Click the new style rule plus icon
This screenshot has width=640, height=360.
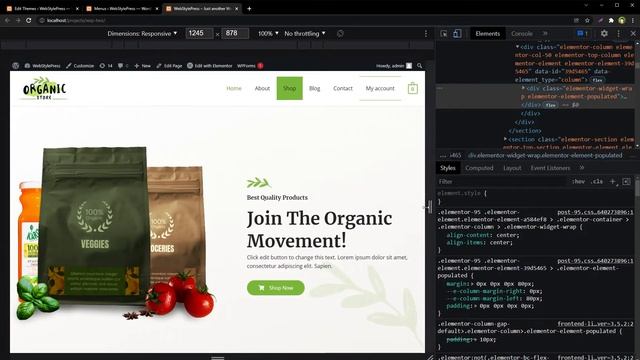(x=612, y=181)
